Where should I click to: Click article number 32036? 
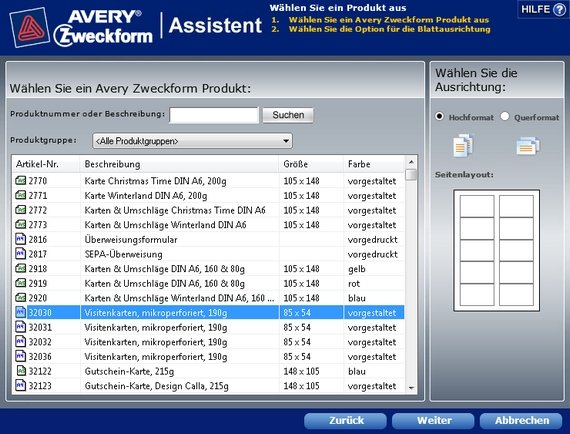40,357
